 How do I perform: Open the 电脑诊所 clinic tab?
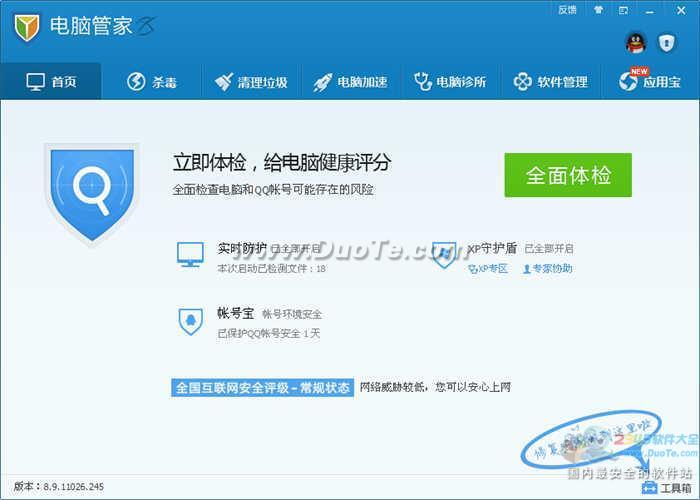[x=451, y=82]
